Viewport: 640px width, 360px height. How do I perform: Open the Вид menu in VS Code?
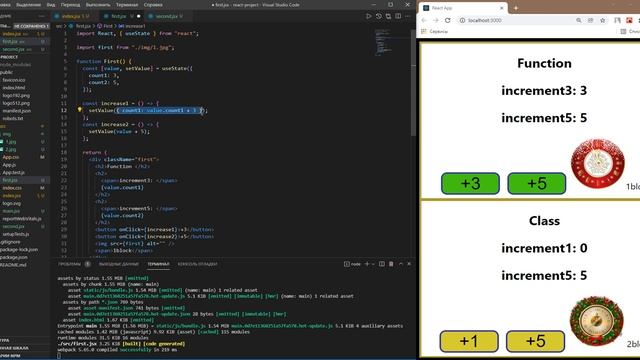coord(51,5)
